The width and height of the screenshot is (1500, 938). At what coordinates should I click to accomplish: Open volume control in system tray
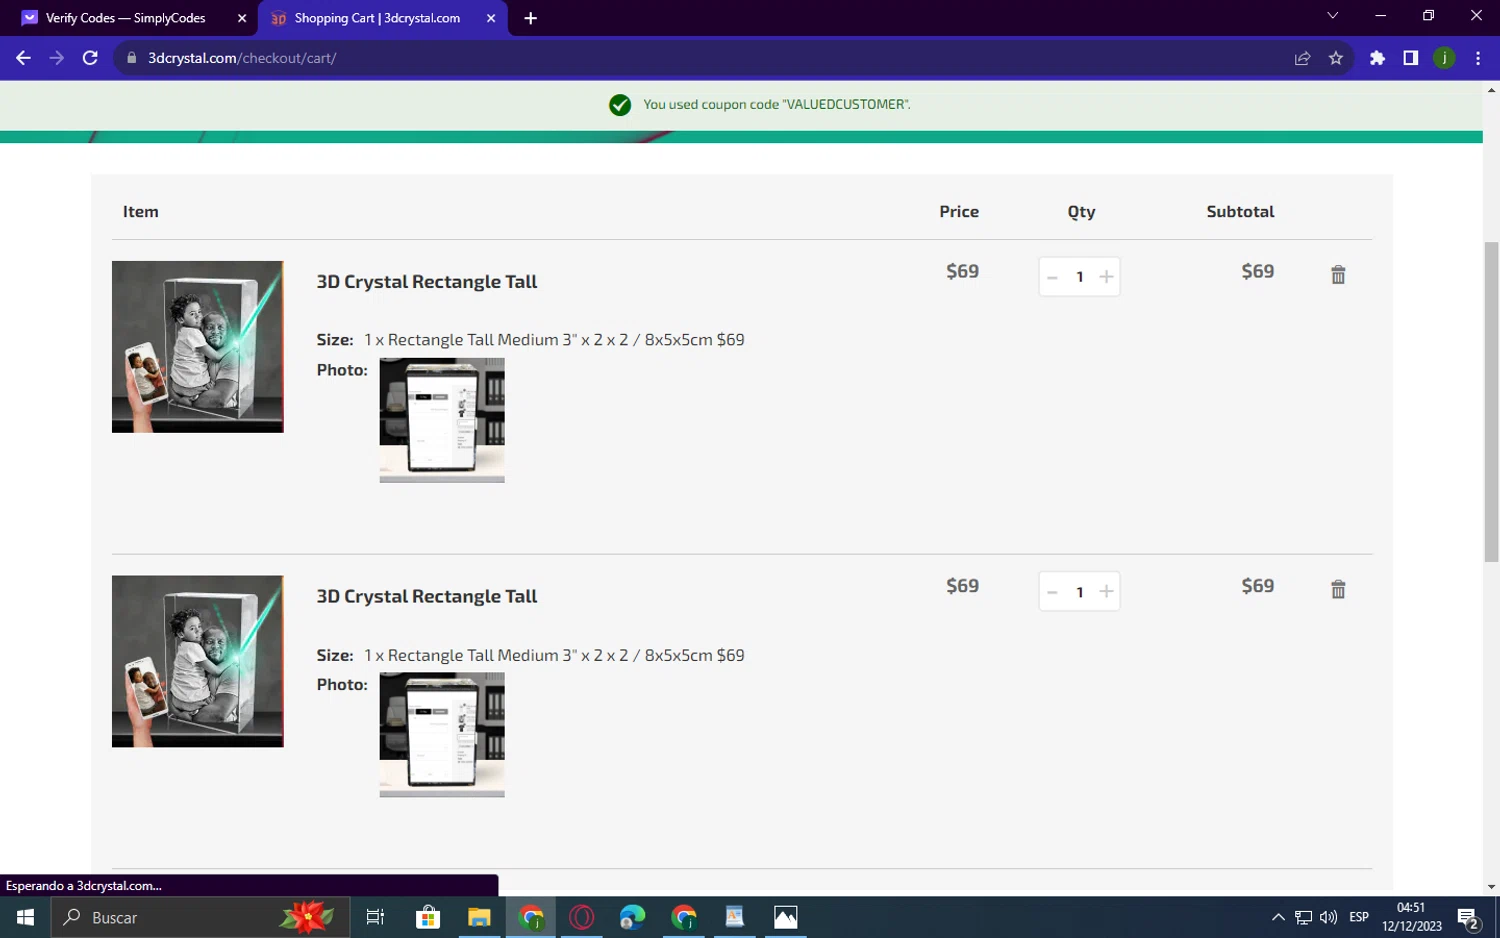1328,917
